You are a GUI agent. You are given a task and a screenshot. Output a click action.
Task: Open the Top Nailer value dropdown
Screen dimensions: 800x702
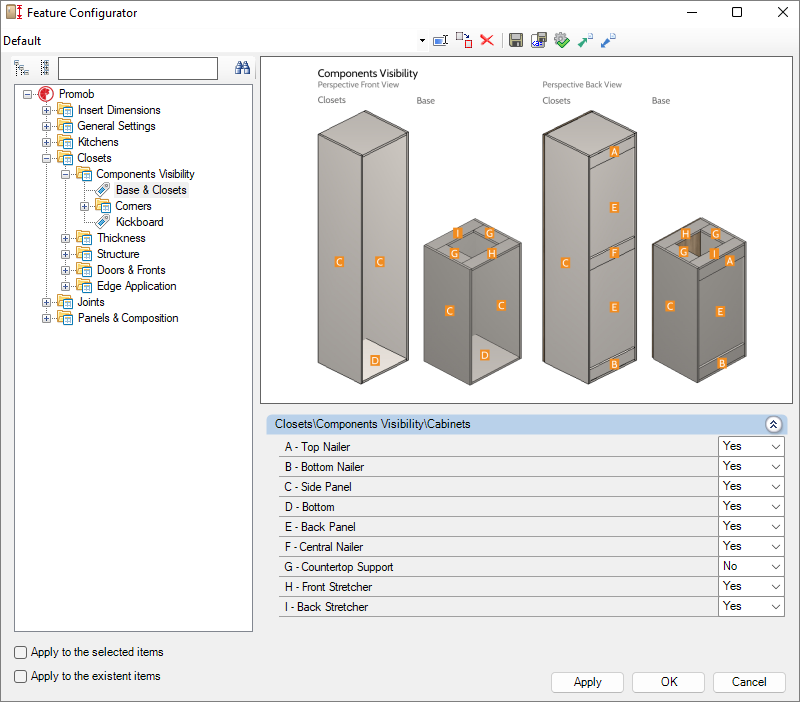[775, 447]
